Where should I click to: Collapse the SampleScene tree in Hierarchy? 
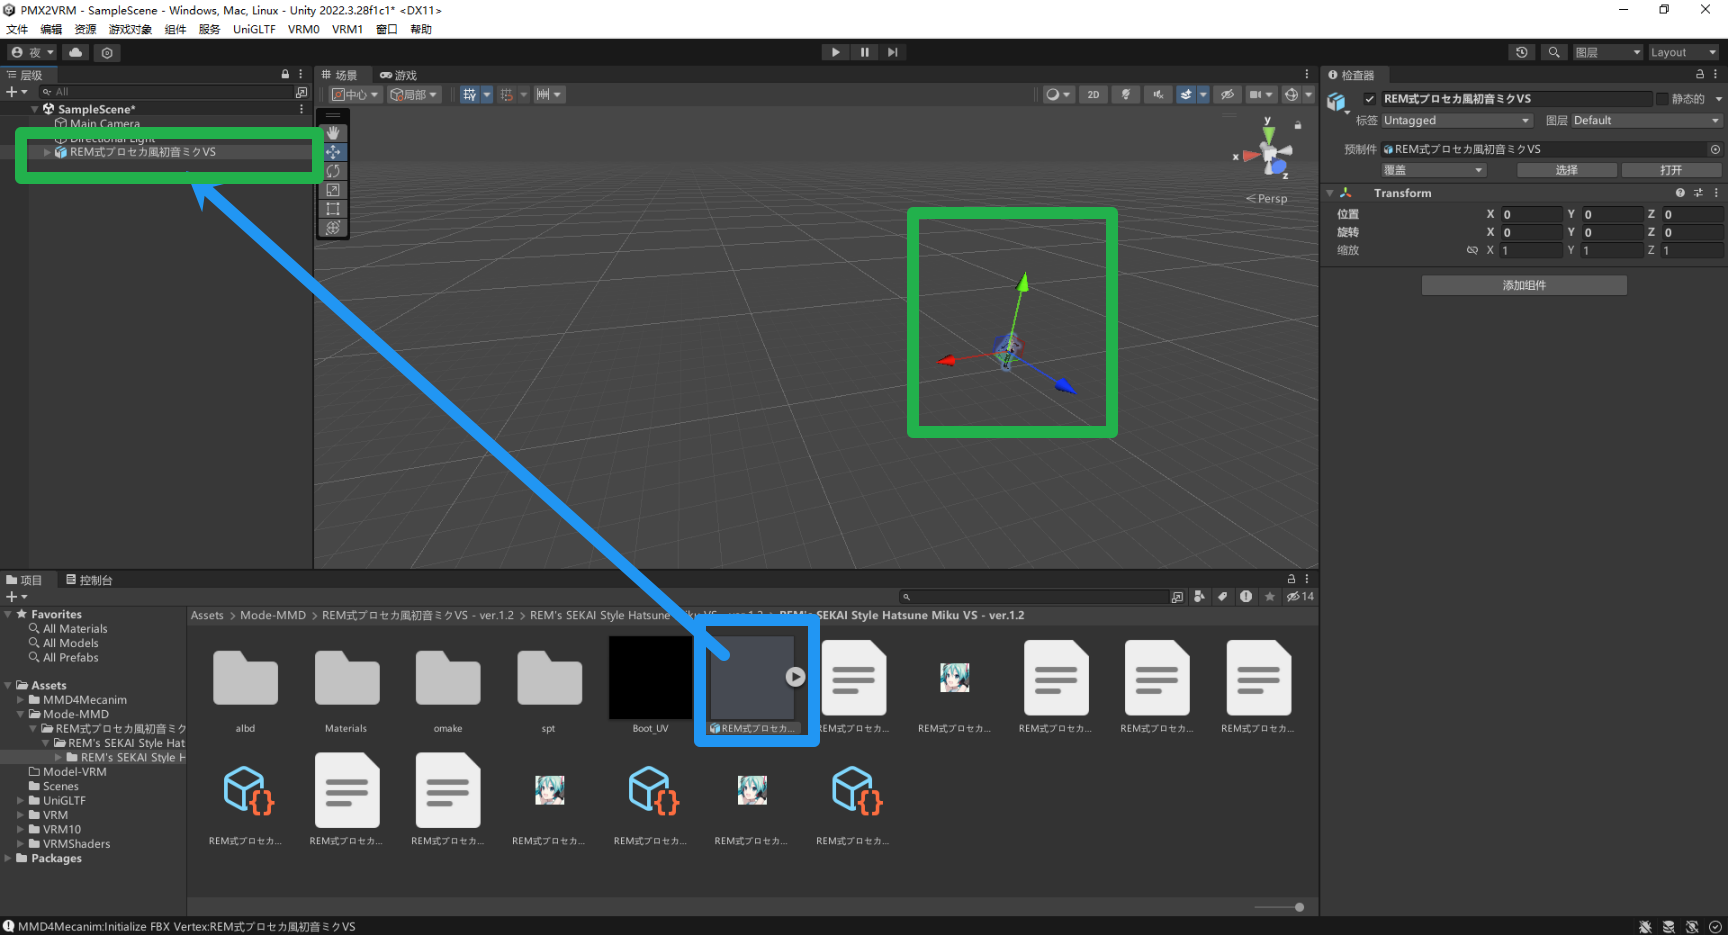tap(35, 109)
